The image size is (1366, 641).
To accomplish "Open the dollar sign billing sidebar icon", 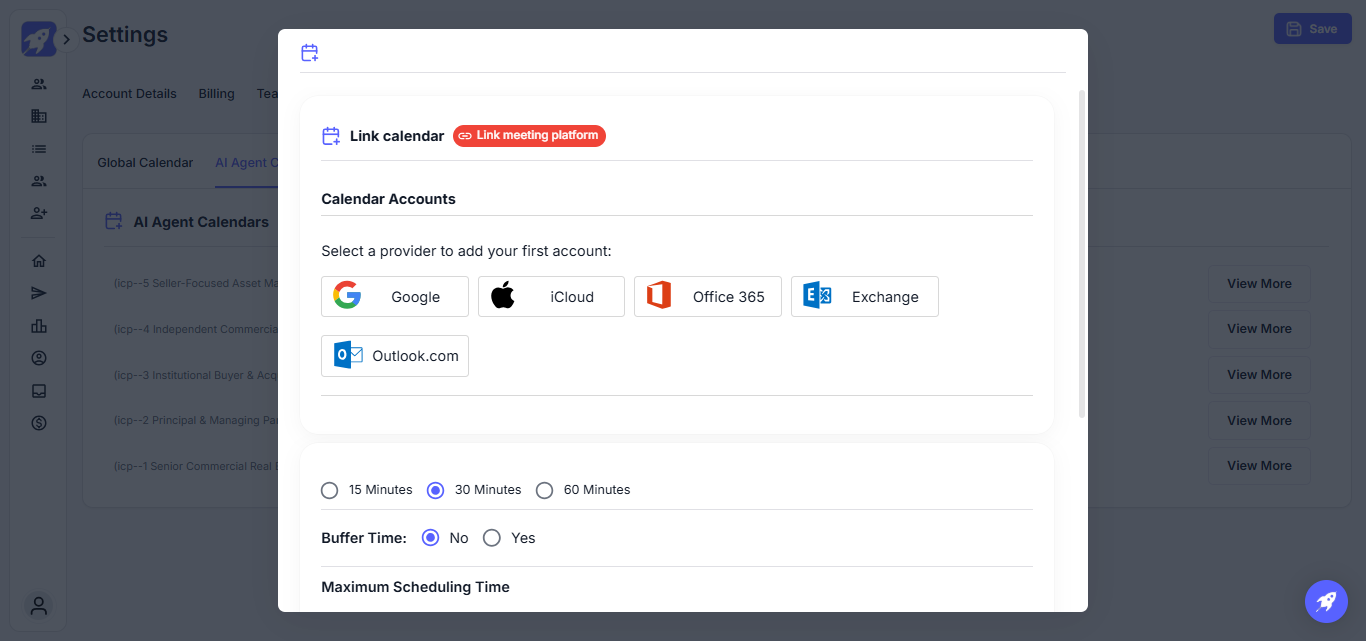I will click(x=39, y=423).
